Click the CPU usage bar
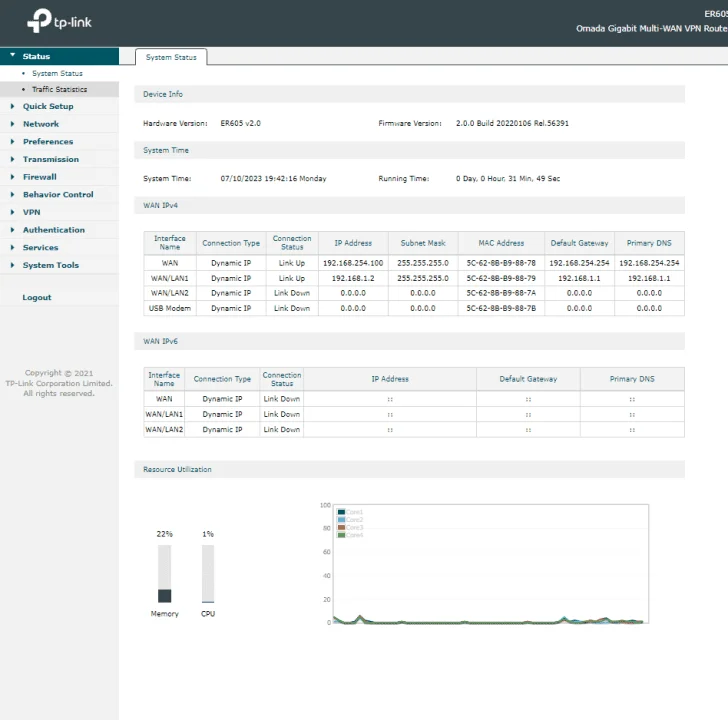This screenshot has width=728, height=720. [208, 574]
